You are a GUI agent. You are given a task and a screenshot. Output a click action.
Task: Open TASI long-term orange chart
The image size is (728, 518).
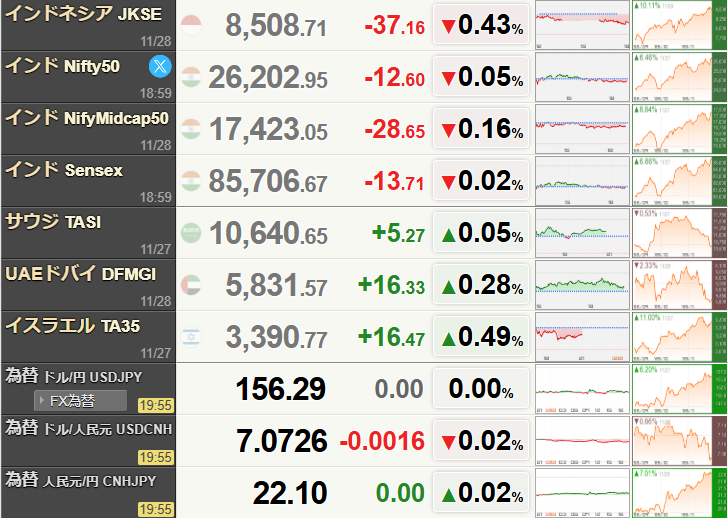click(680, 233)
